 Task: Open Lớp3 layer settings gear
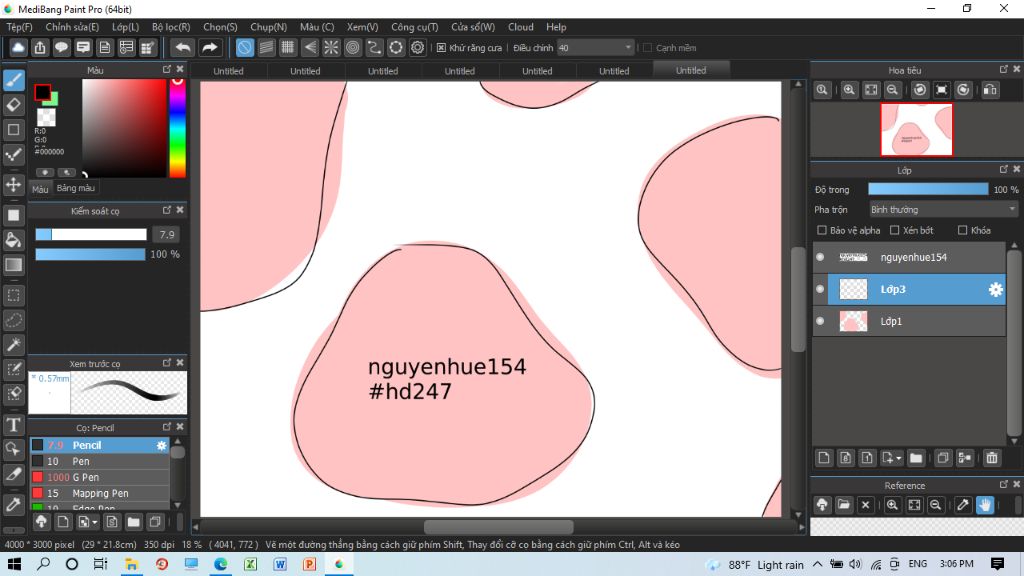[x=995, y=289]
